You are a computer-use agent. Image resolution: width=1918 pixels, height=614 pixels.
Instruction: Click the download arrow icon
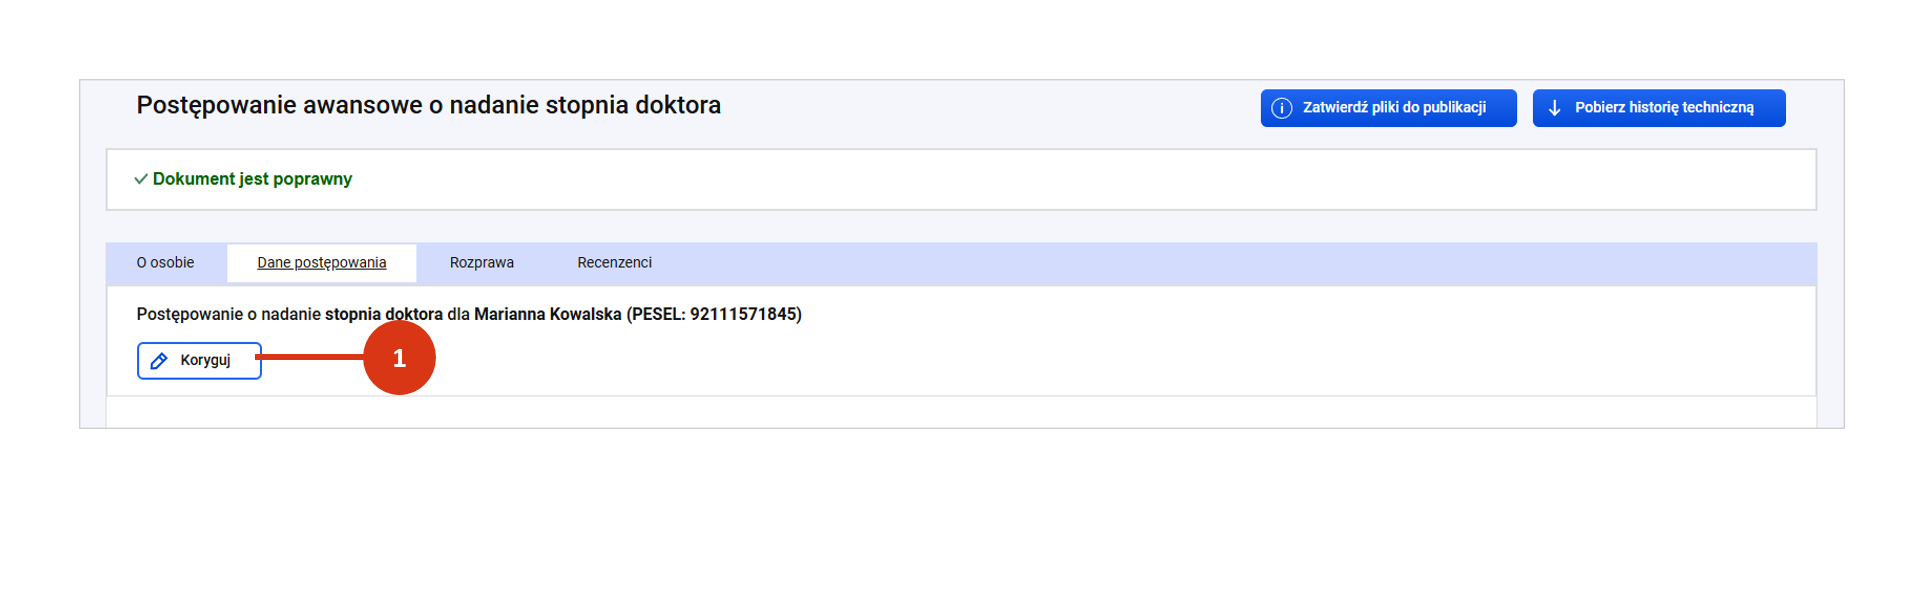[1554, 108]
